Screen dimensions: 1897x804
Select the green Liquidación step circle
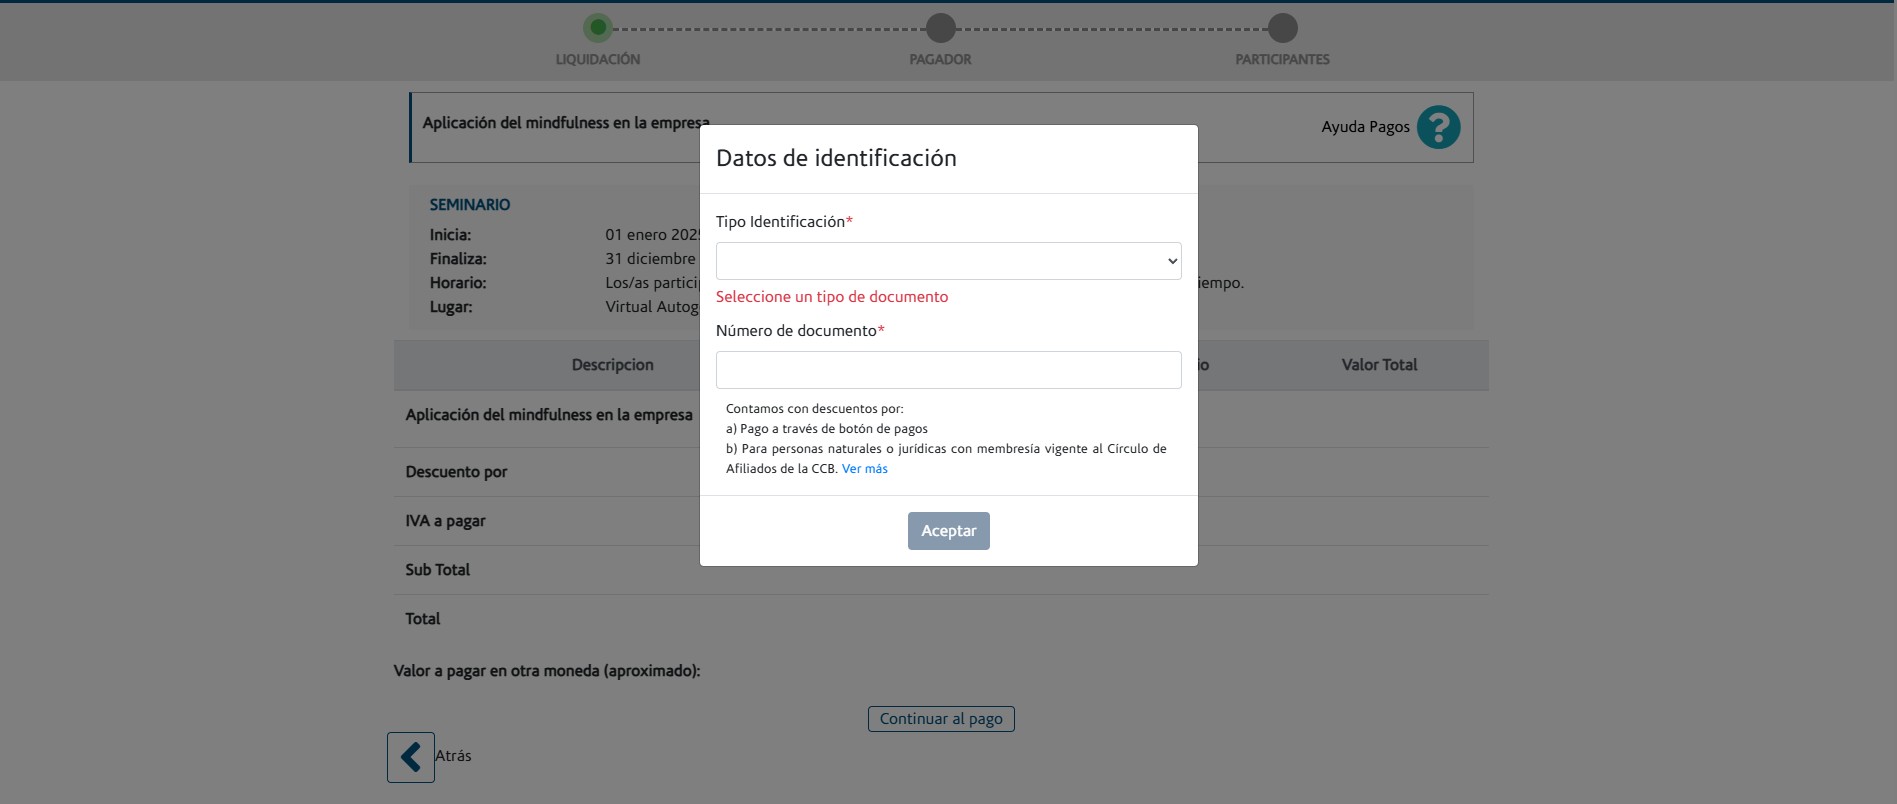(x=598, y=28)
